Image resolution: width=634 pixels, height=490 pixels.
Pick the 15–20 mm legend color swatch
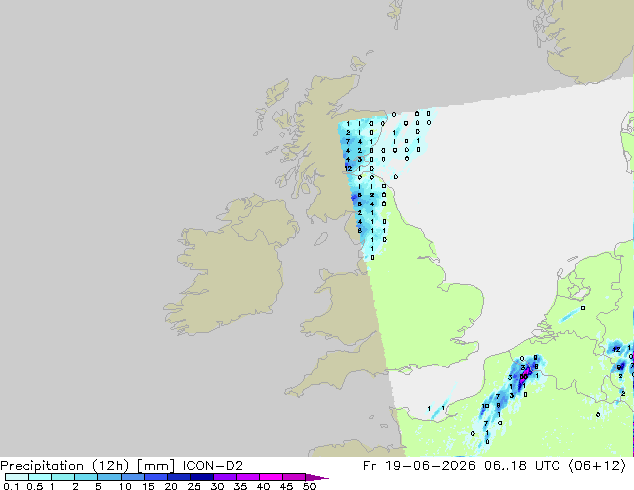pos(155,477)
